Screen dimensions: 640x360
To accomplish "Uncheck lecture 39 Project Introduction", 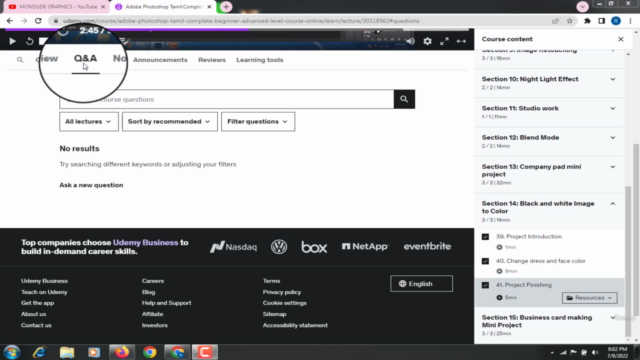I will pyautogui.click(x=485, y=237).
